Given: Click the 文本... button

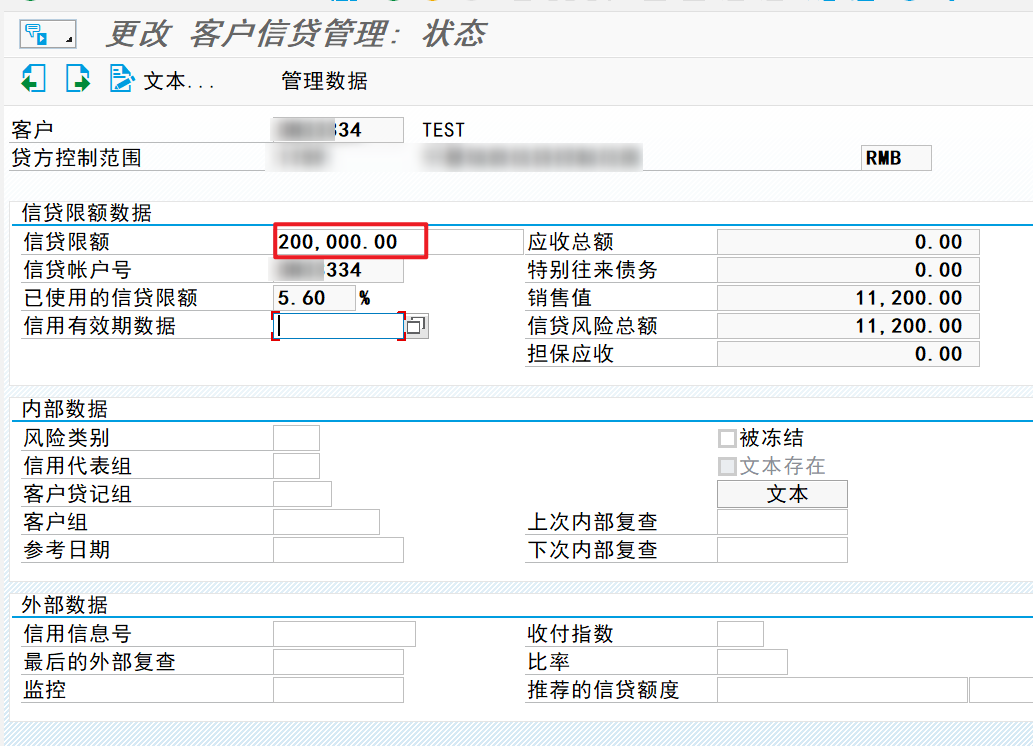Looking at the screenshot, I should tap(159, 83).
